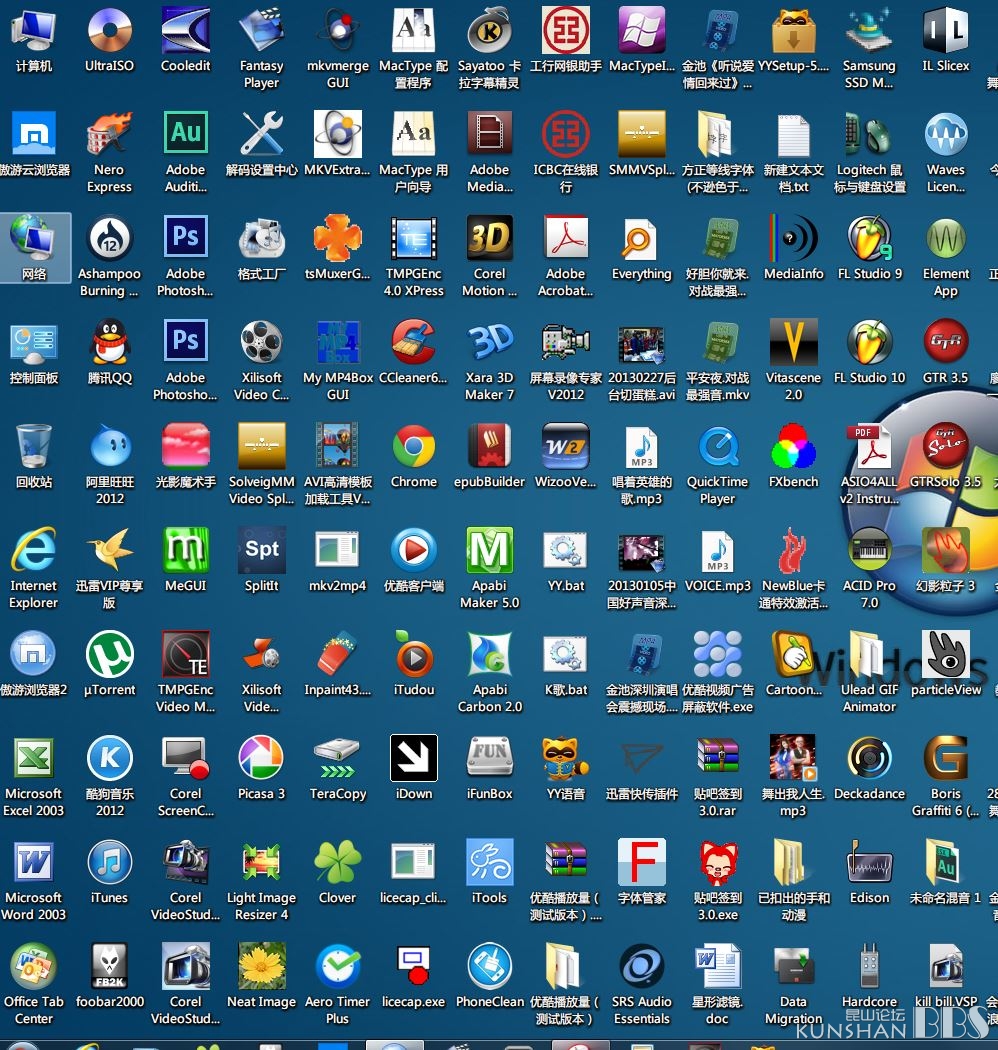Select TMPGEnc 4.0 XPress icon
This screenshot has width=998, height=1050.
pyautogui.click(x=414, y=238)
